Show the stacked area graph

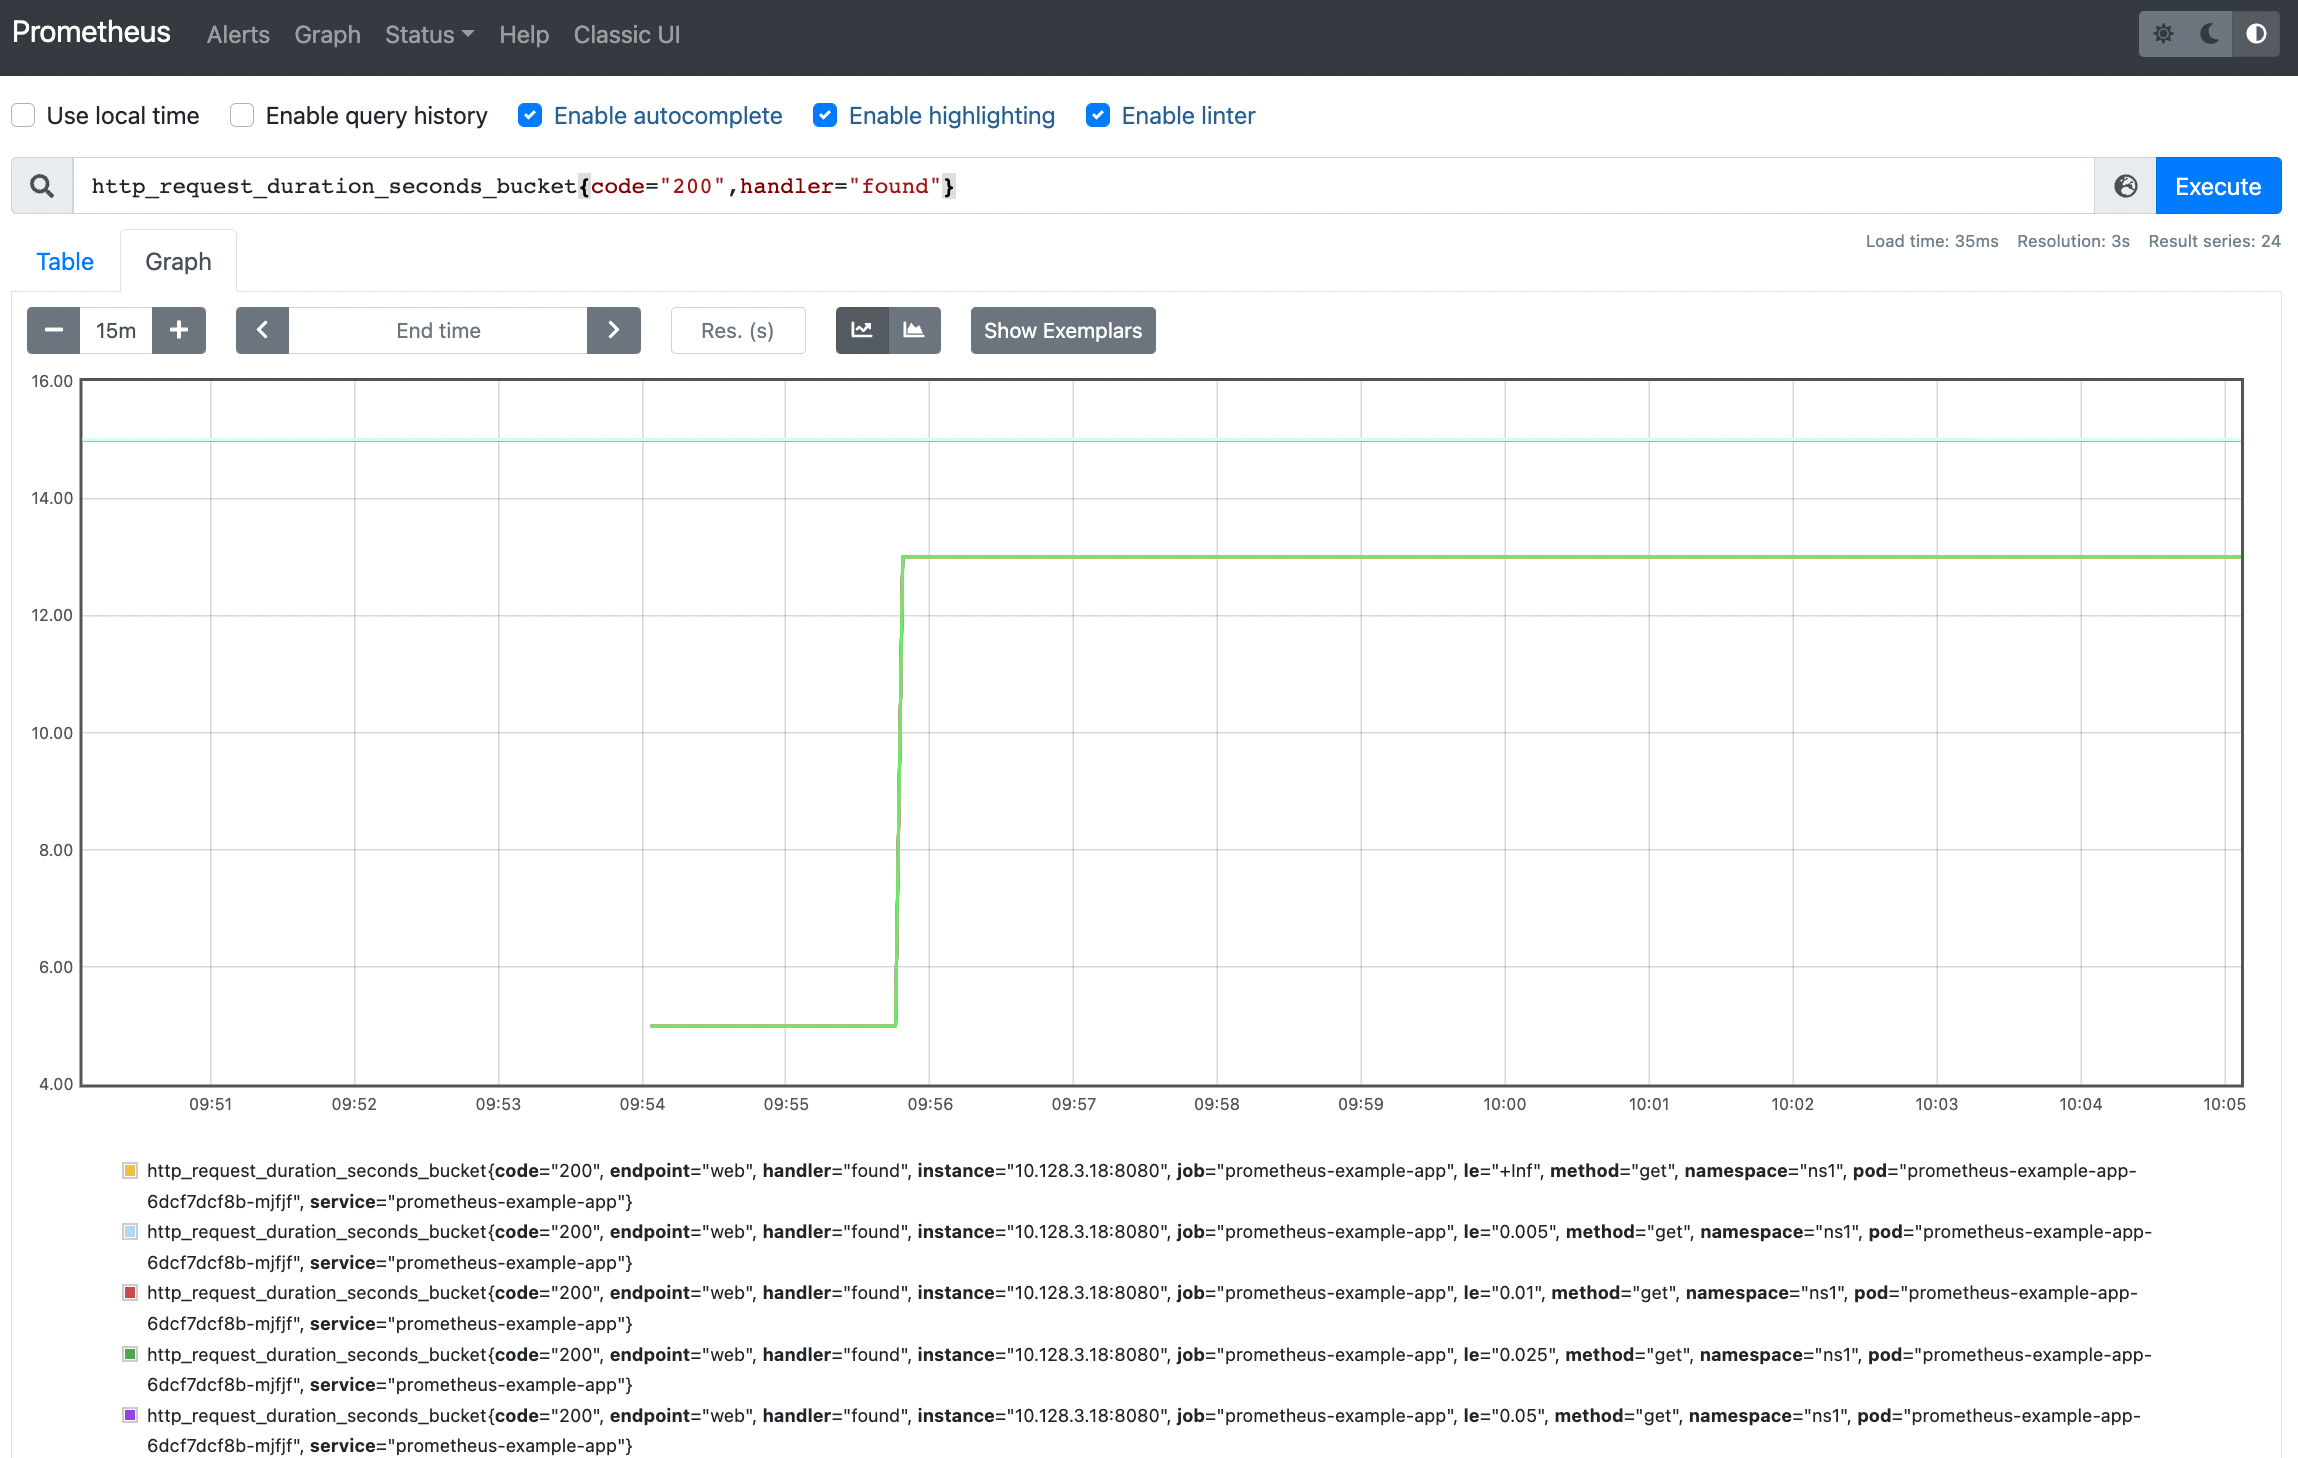[x=914, y=331]
